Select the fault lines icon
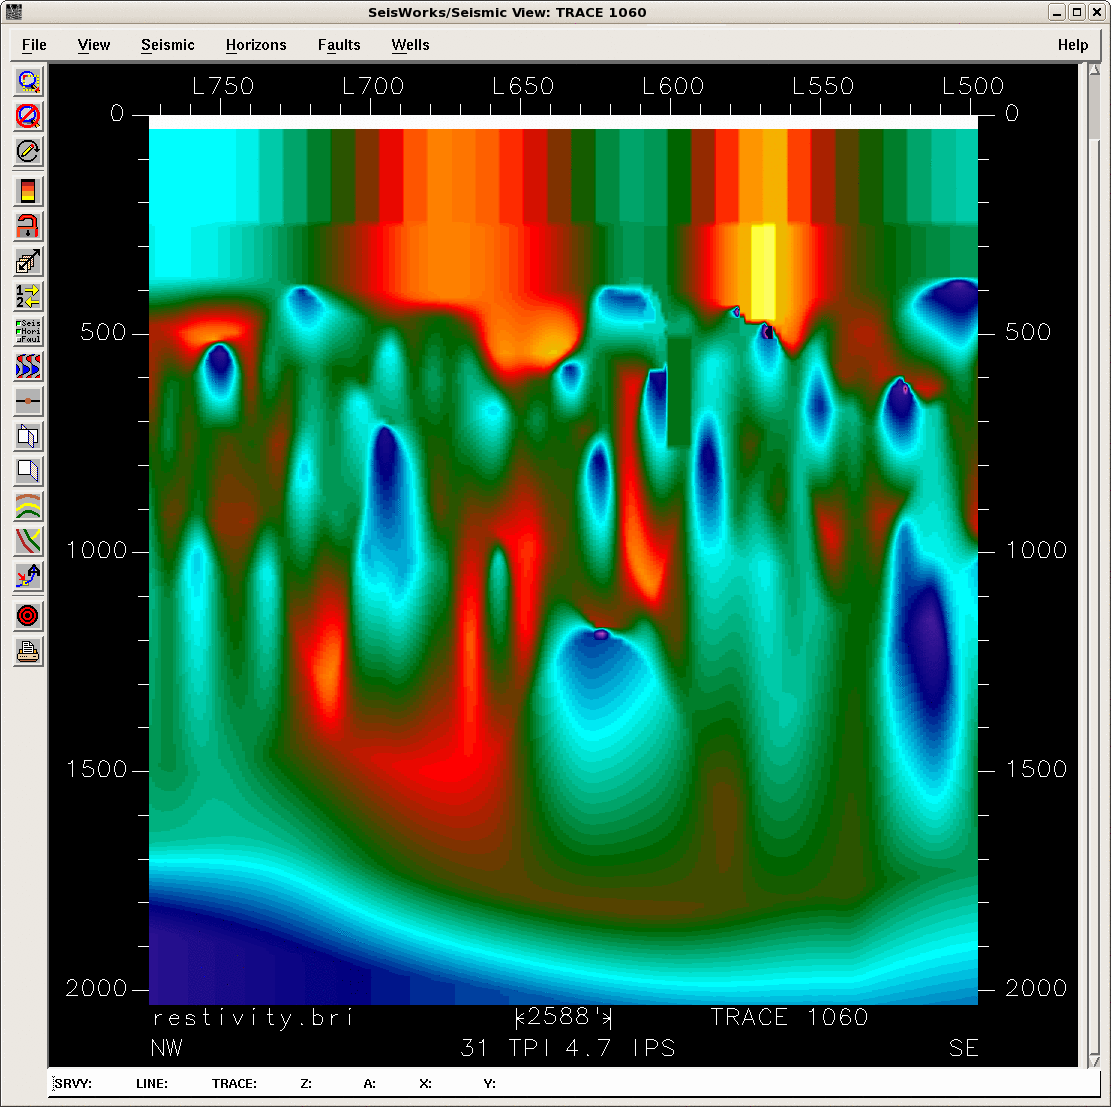Viewport: 1111px width, 1107px height. (28, 541)
